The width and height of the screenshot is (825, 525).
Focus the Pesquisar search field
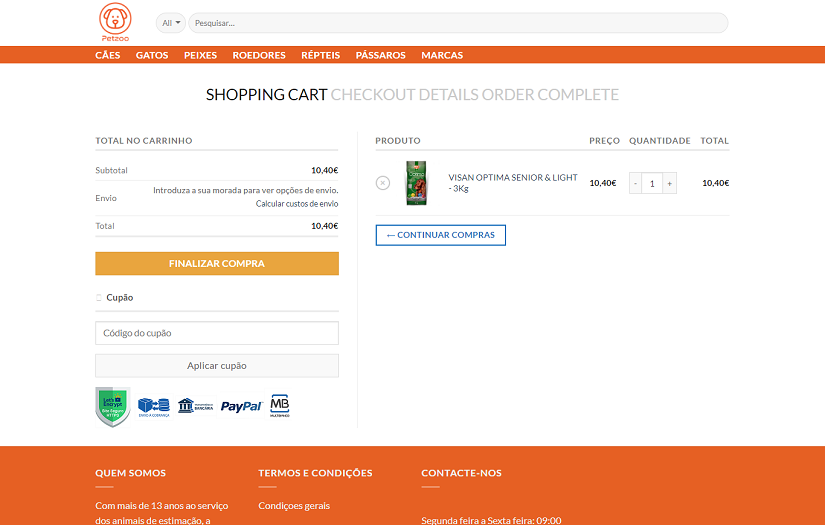pyautogui.click(x=458, y=23)
